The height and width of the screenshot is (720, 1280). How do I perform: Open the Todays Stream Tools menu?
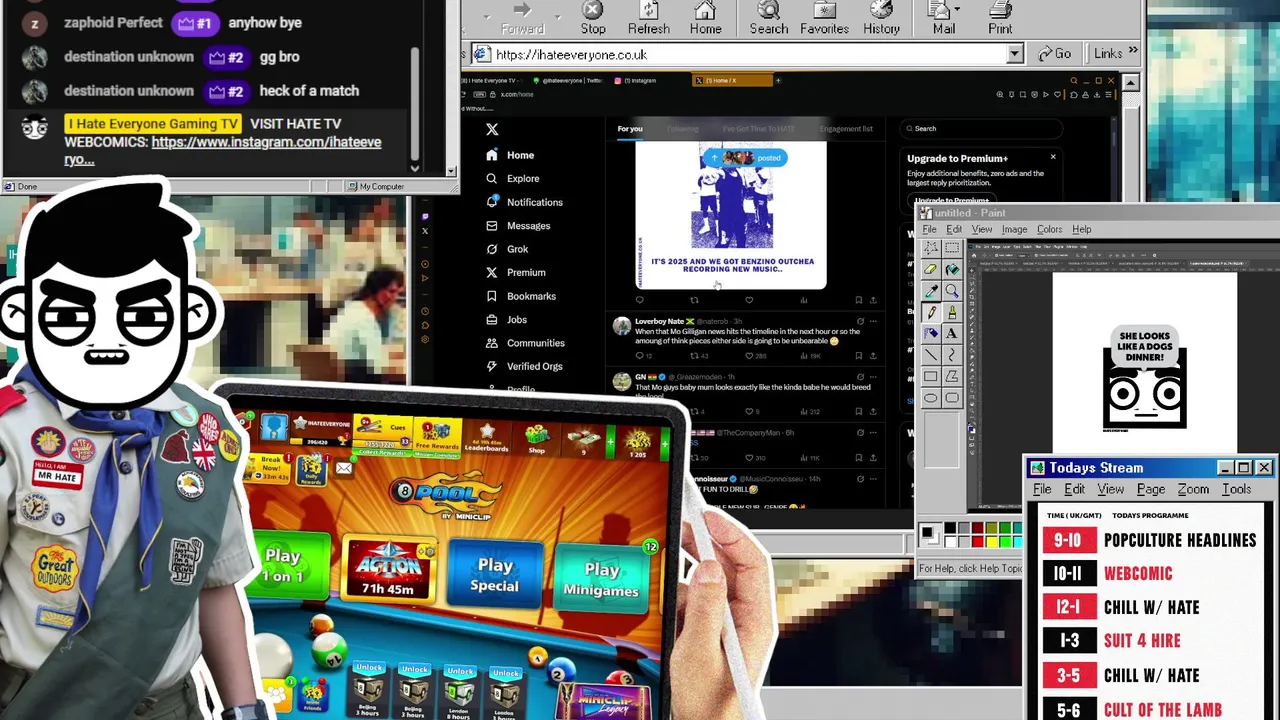(1236, 490)
